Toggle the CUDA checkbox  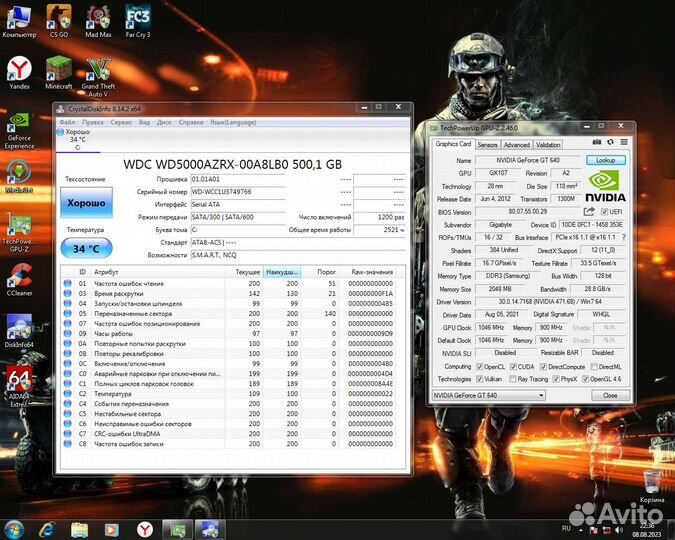pyautogui.click(x=513, y=367)
